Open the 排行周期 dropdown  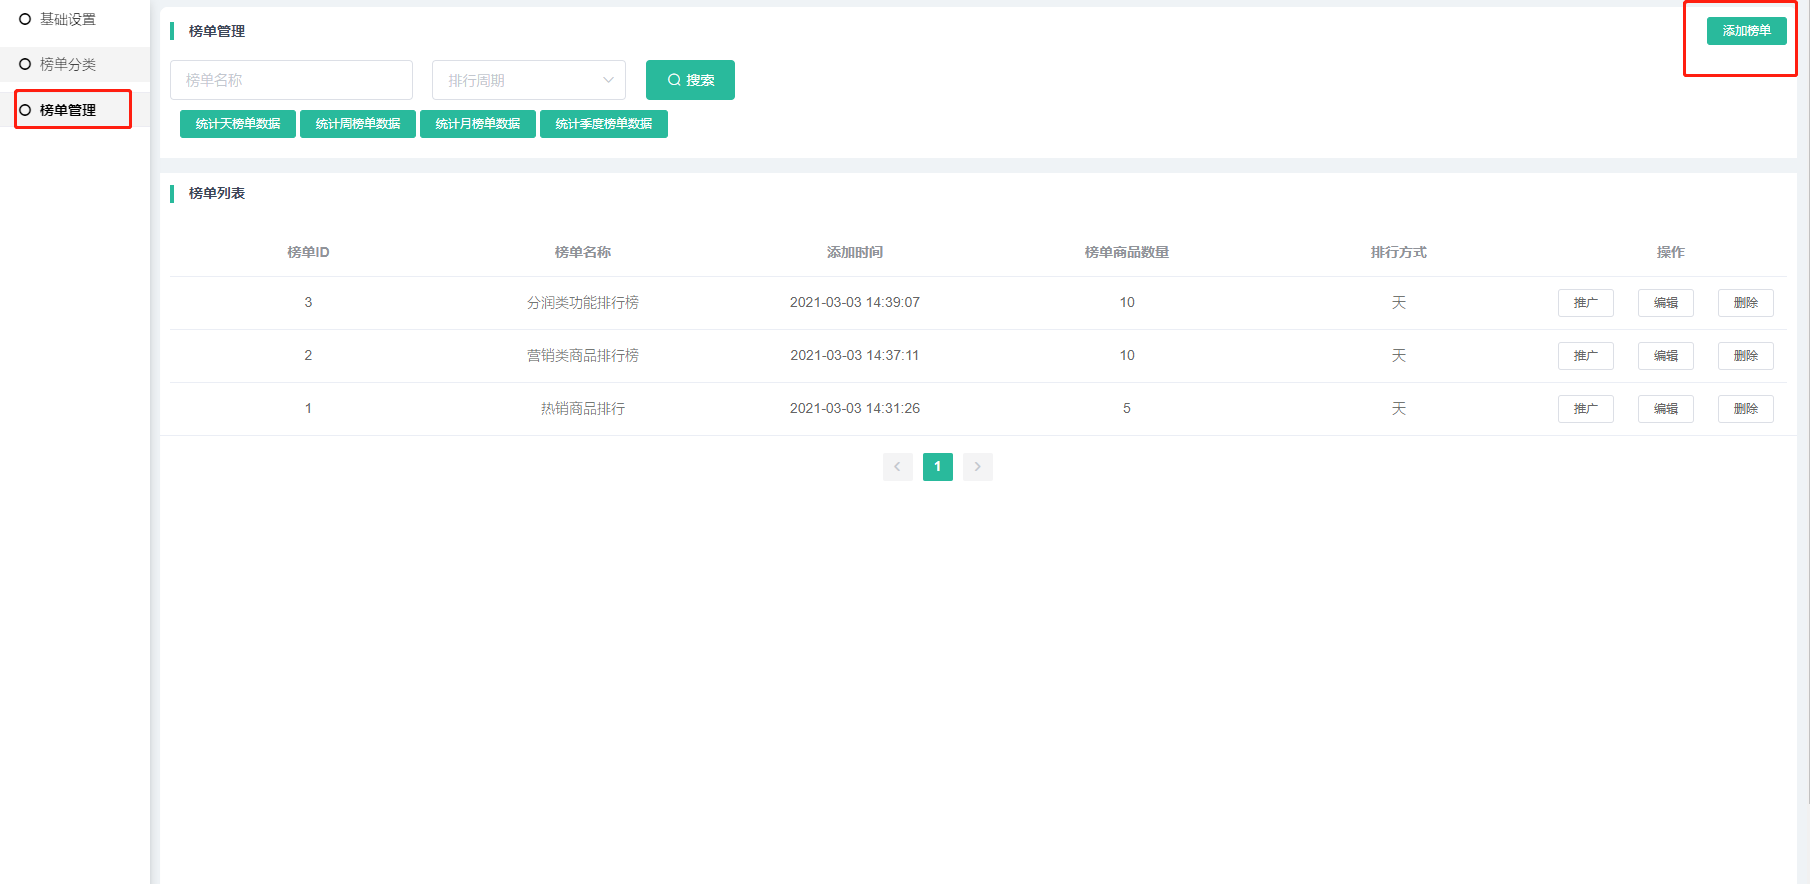[x=529, y=80]
